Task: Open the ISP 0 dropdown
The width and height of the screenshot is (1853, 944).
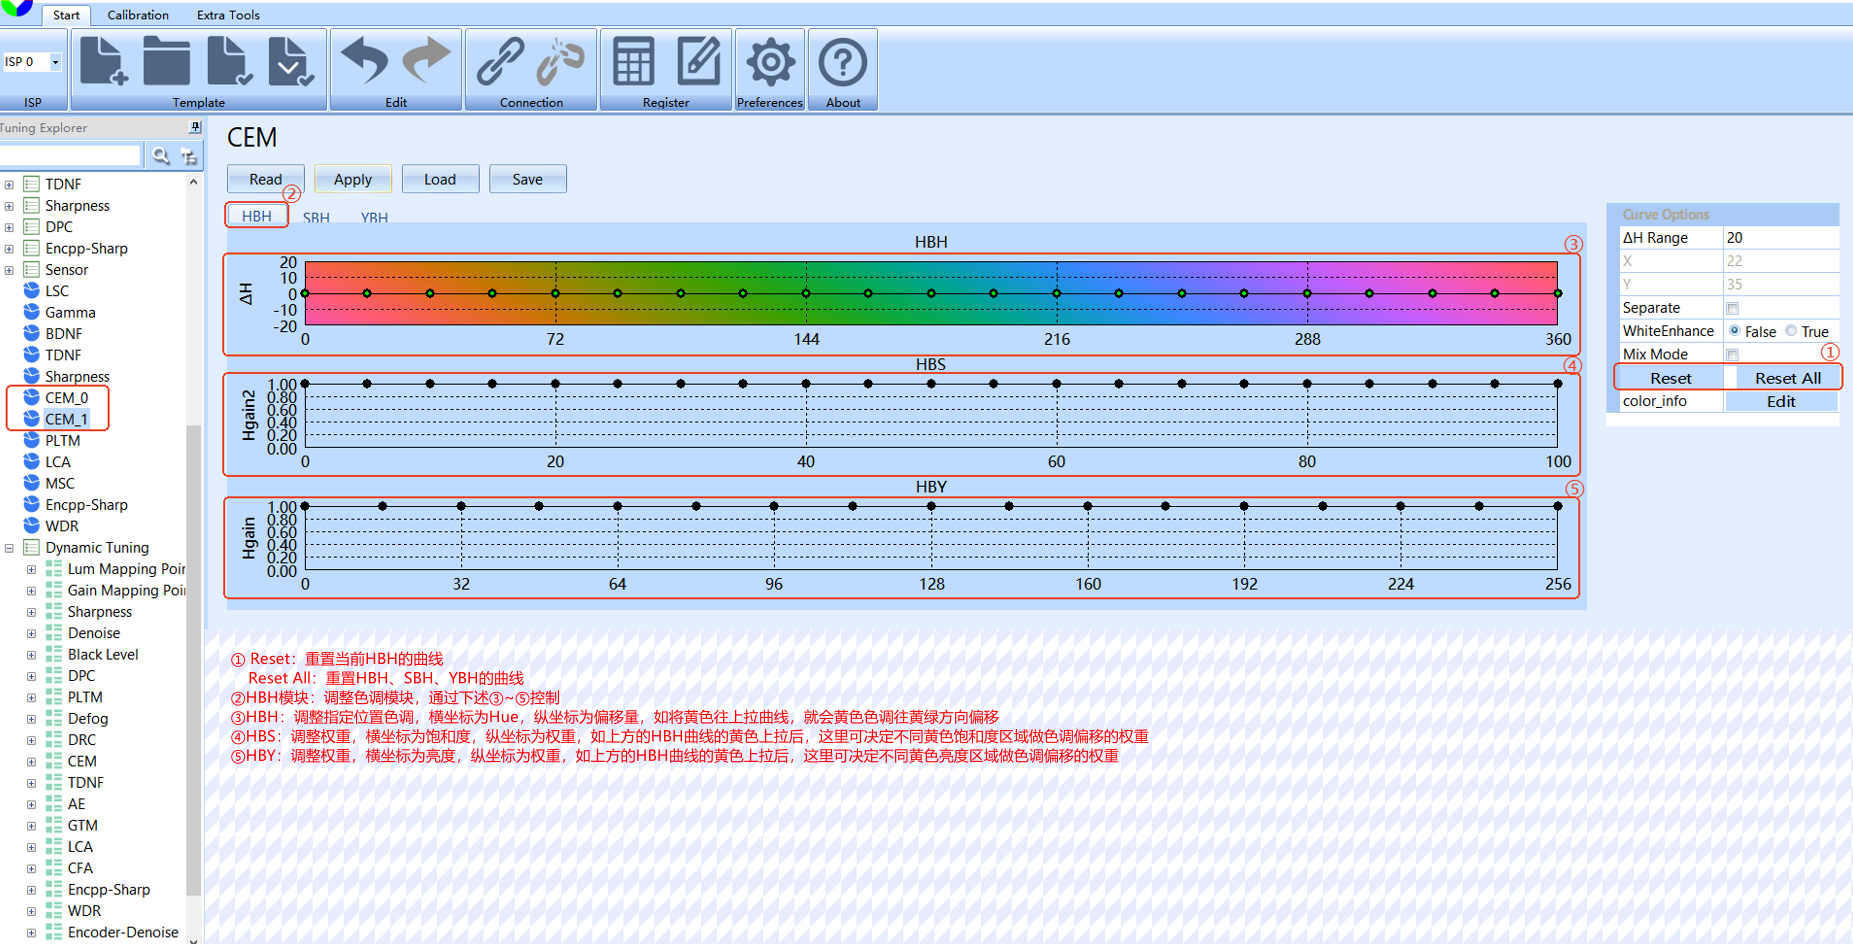Action: [x=55, y=62]
